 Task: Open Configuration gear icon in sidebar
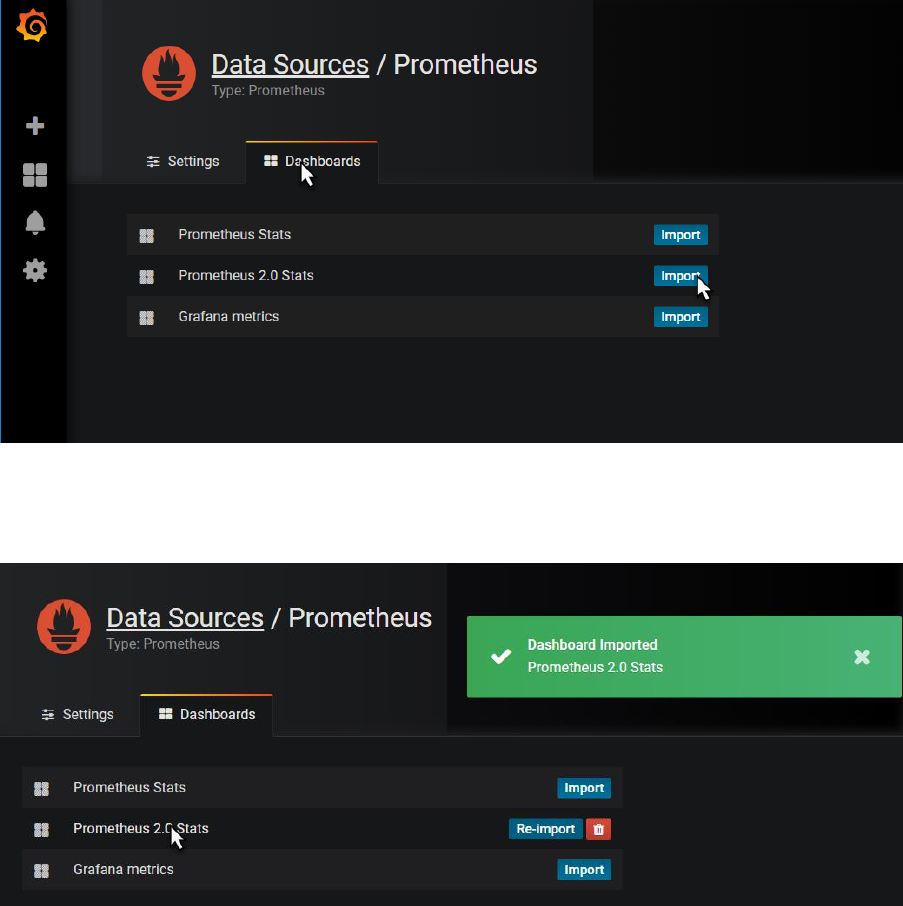point(35,270)
